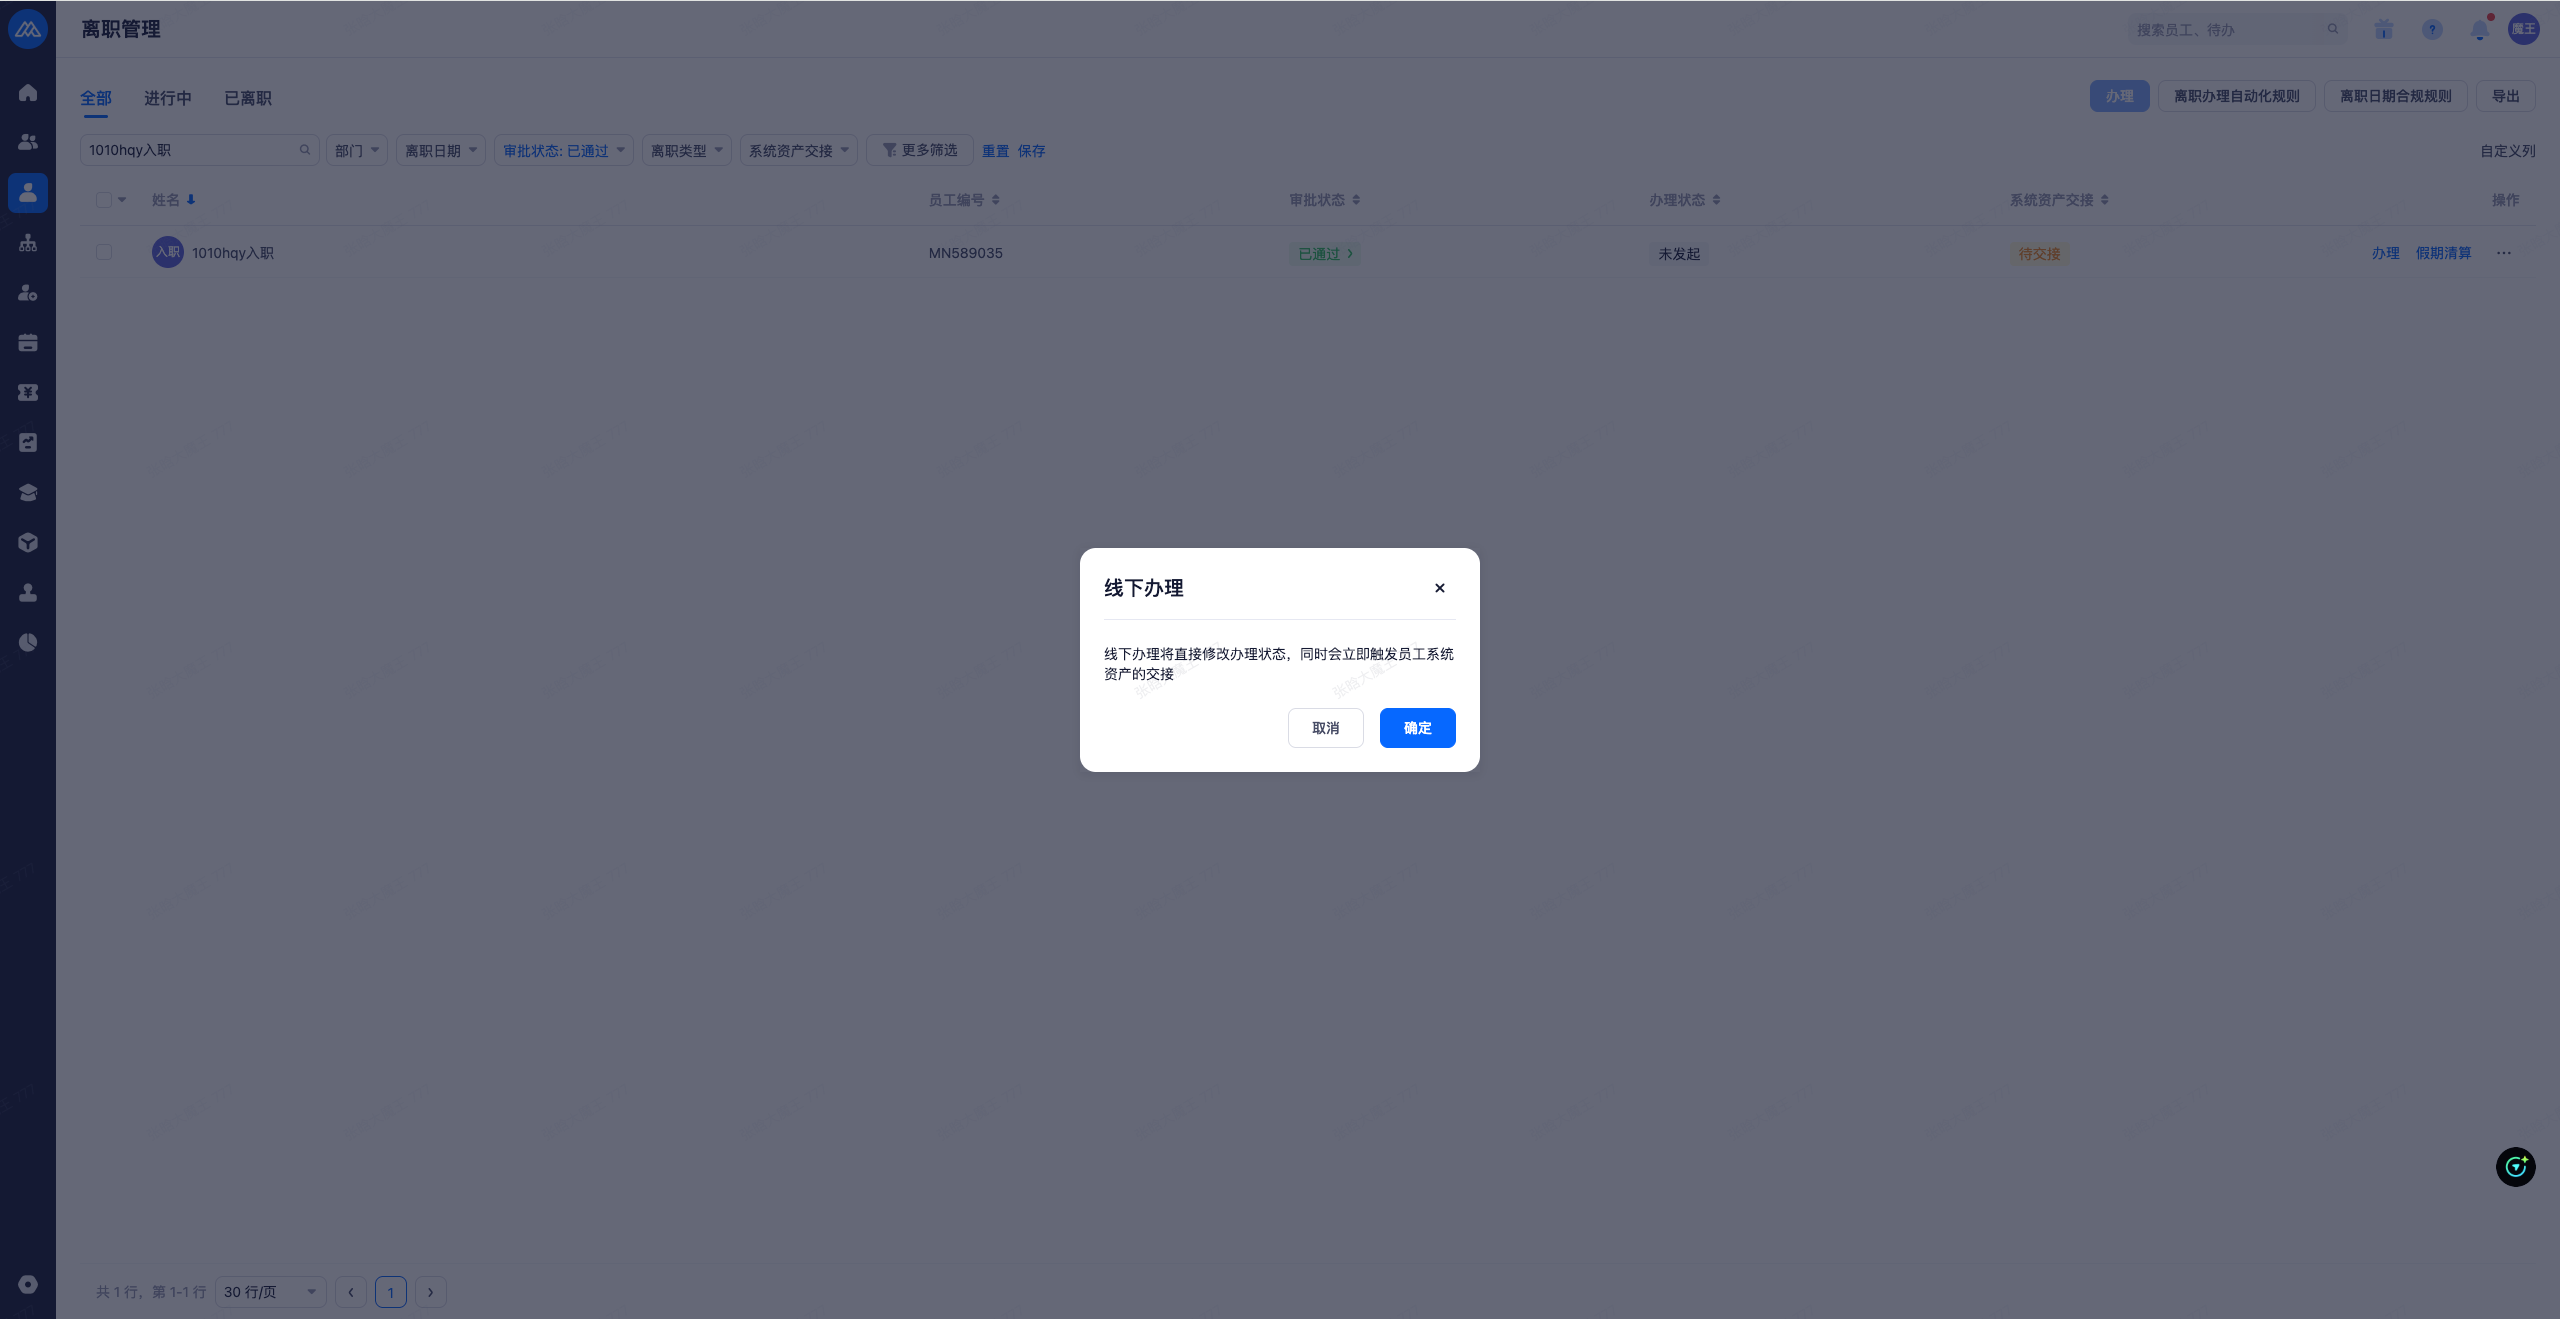Open the gift icon in header
The image size is (2560, 1319).
(x=2384, y=30)
